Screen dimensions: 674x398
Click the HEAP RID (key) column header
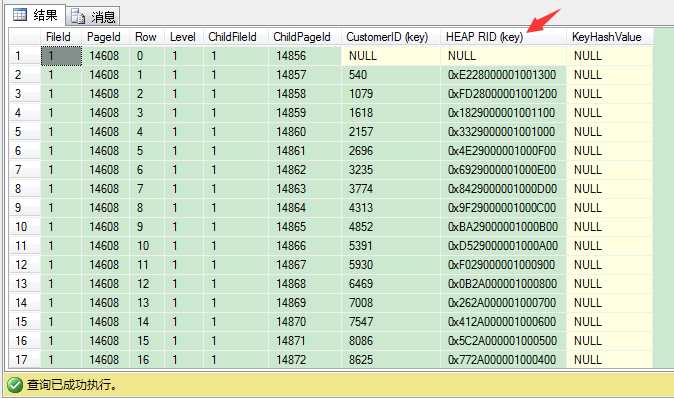503,37
